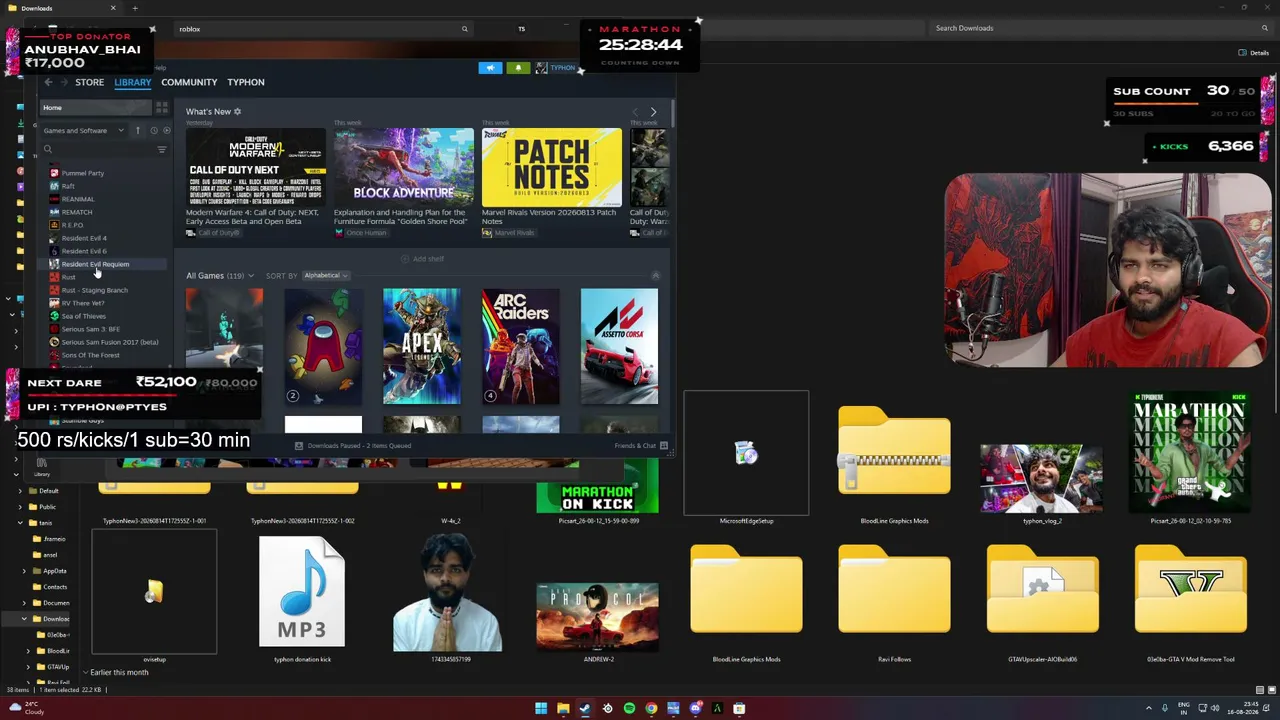Image resolution: width=1280 pixels, height=720 pixels.
Task: Open the Sort By Alphabetical dropdown
Action: click(325, 276)
